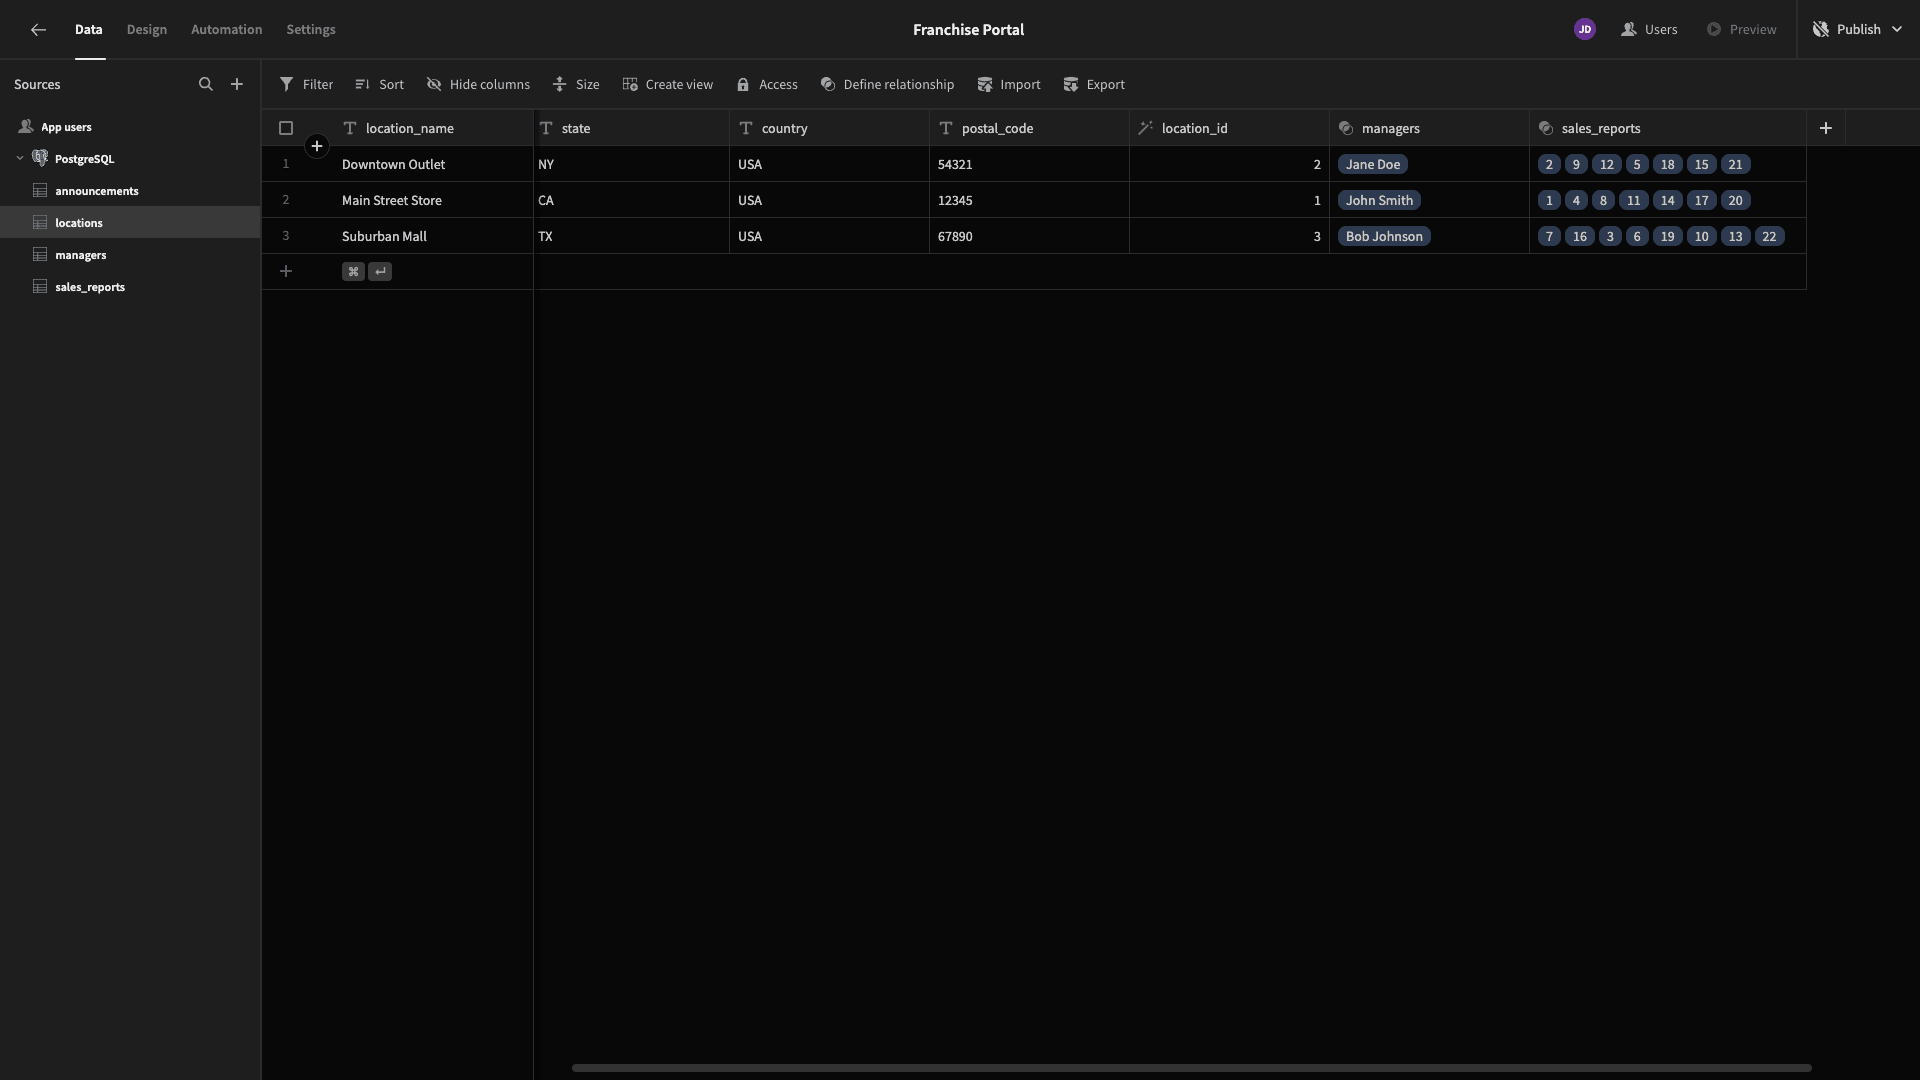Select the Suburban Mall cell
The height and width of the screenshot is (1080, 1920).
pos(433,236)
